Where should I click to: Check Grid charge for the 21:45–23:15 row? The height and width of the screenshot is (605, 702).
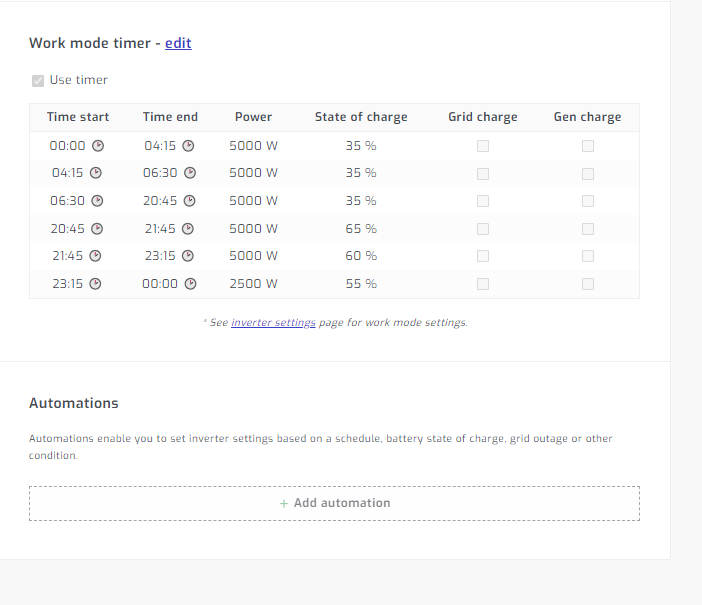pyautogui.click(x=483, y=256)
